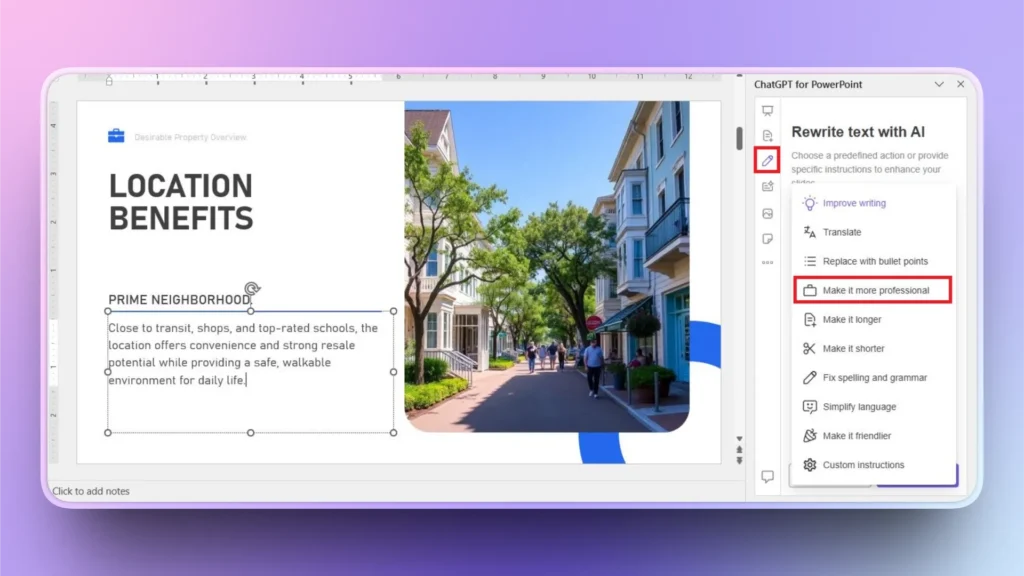Click the comment bubble icon at sidebar bottom
Viewport: 1024px width, 576px height.
pos(767,477)
